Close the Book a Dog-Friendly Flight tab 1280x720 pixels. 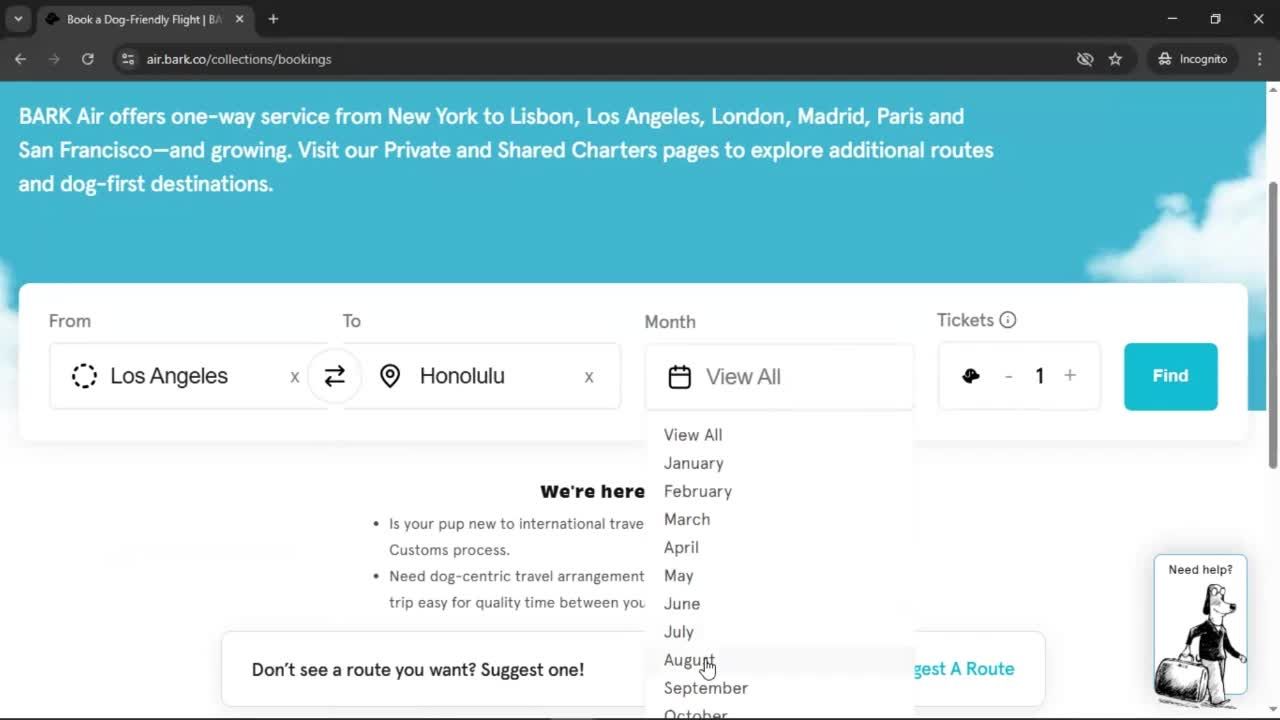click(239, 19)
